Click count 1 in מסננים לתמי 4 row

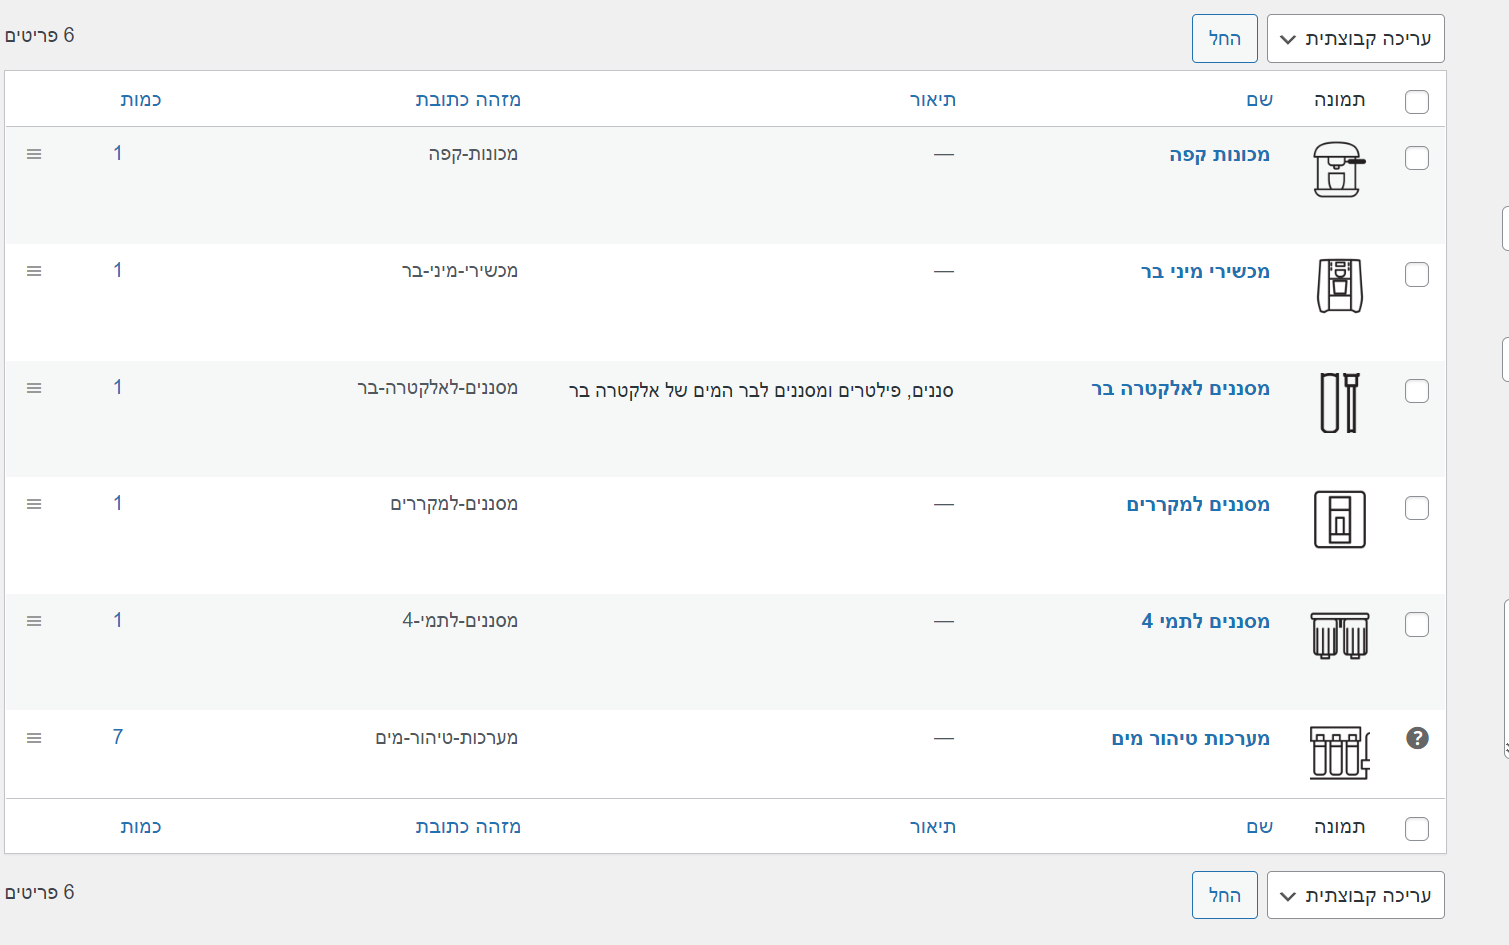pos(118,620)
